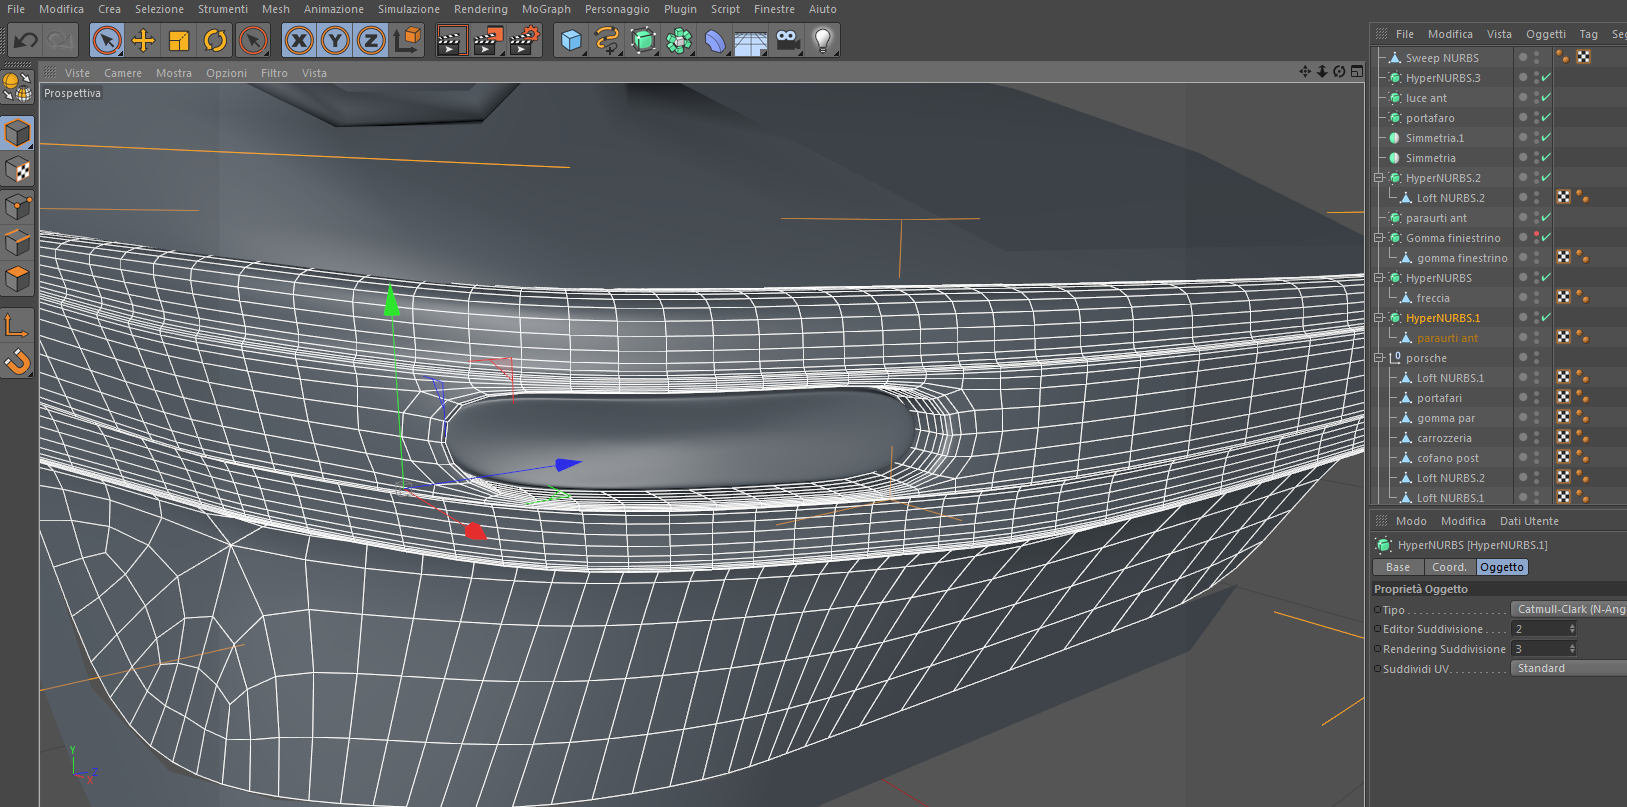Select the Move tool in toolbar
The height and width of the screenshot is (807, 1627).
coord(143,40)
